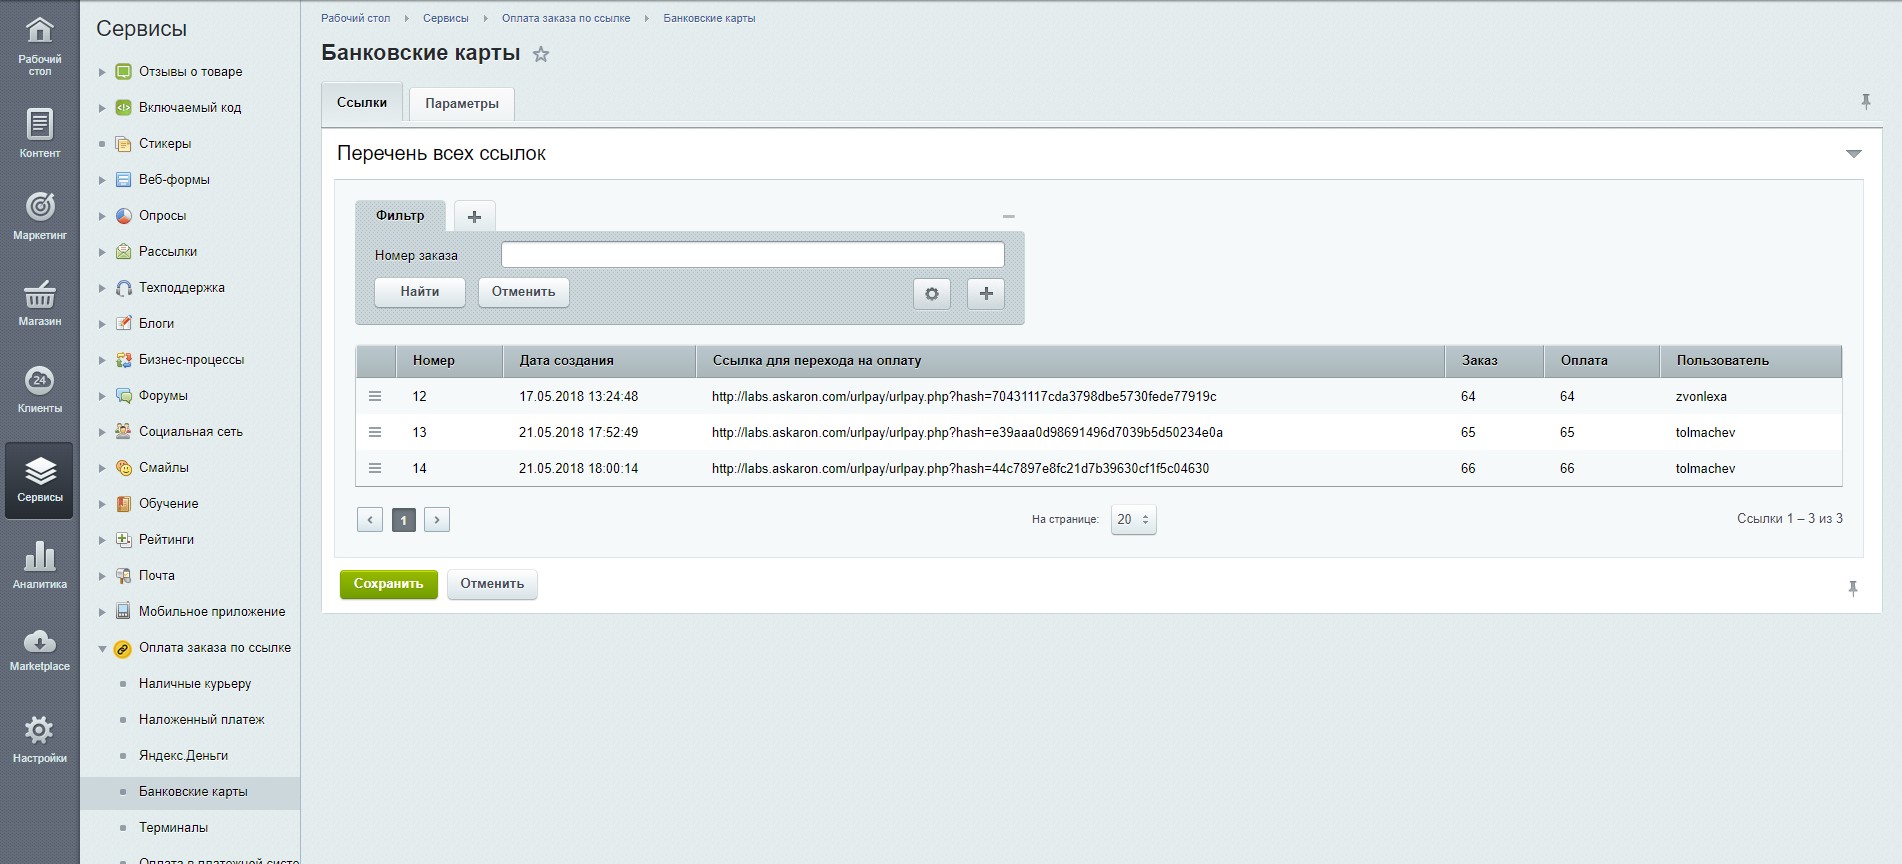Screen dimensions: 1902x864
Task: Collapse the Оплата заказа по ссылке node
Action: click(102, 648)
